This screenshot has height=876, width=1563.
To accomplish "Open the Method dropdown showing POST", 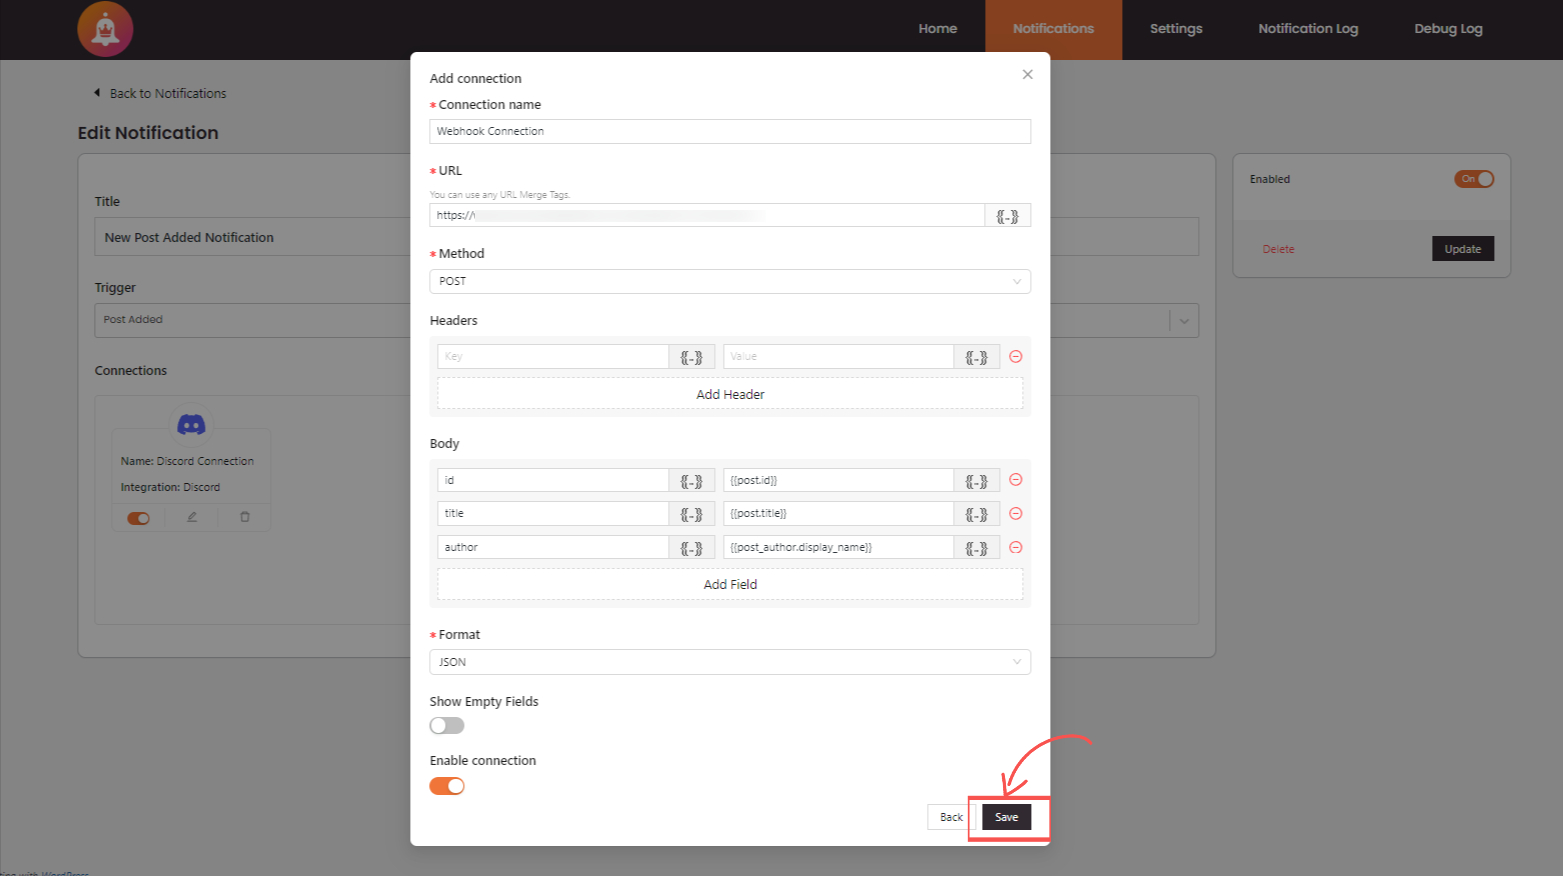I will (729, 281).
